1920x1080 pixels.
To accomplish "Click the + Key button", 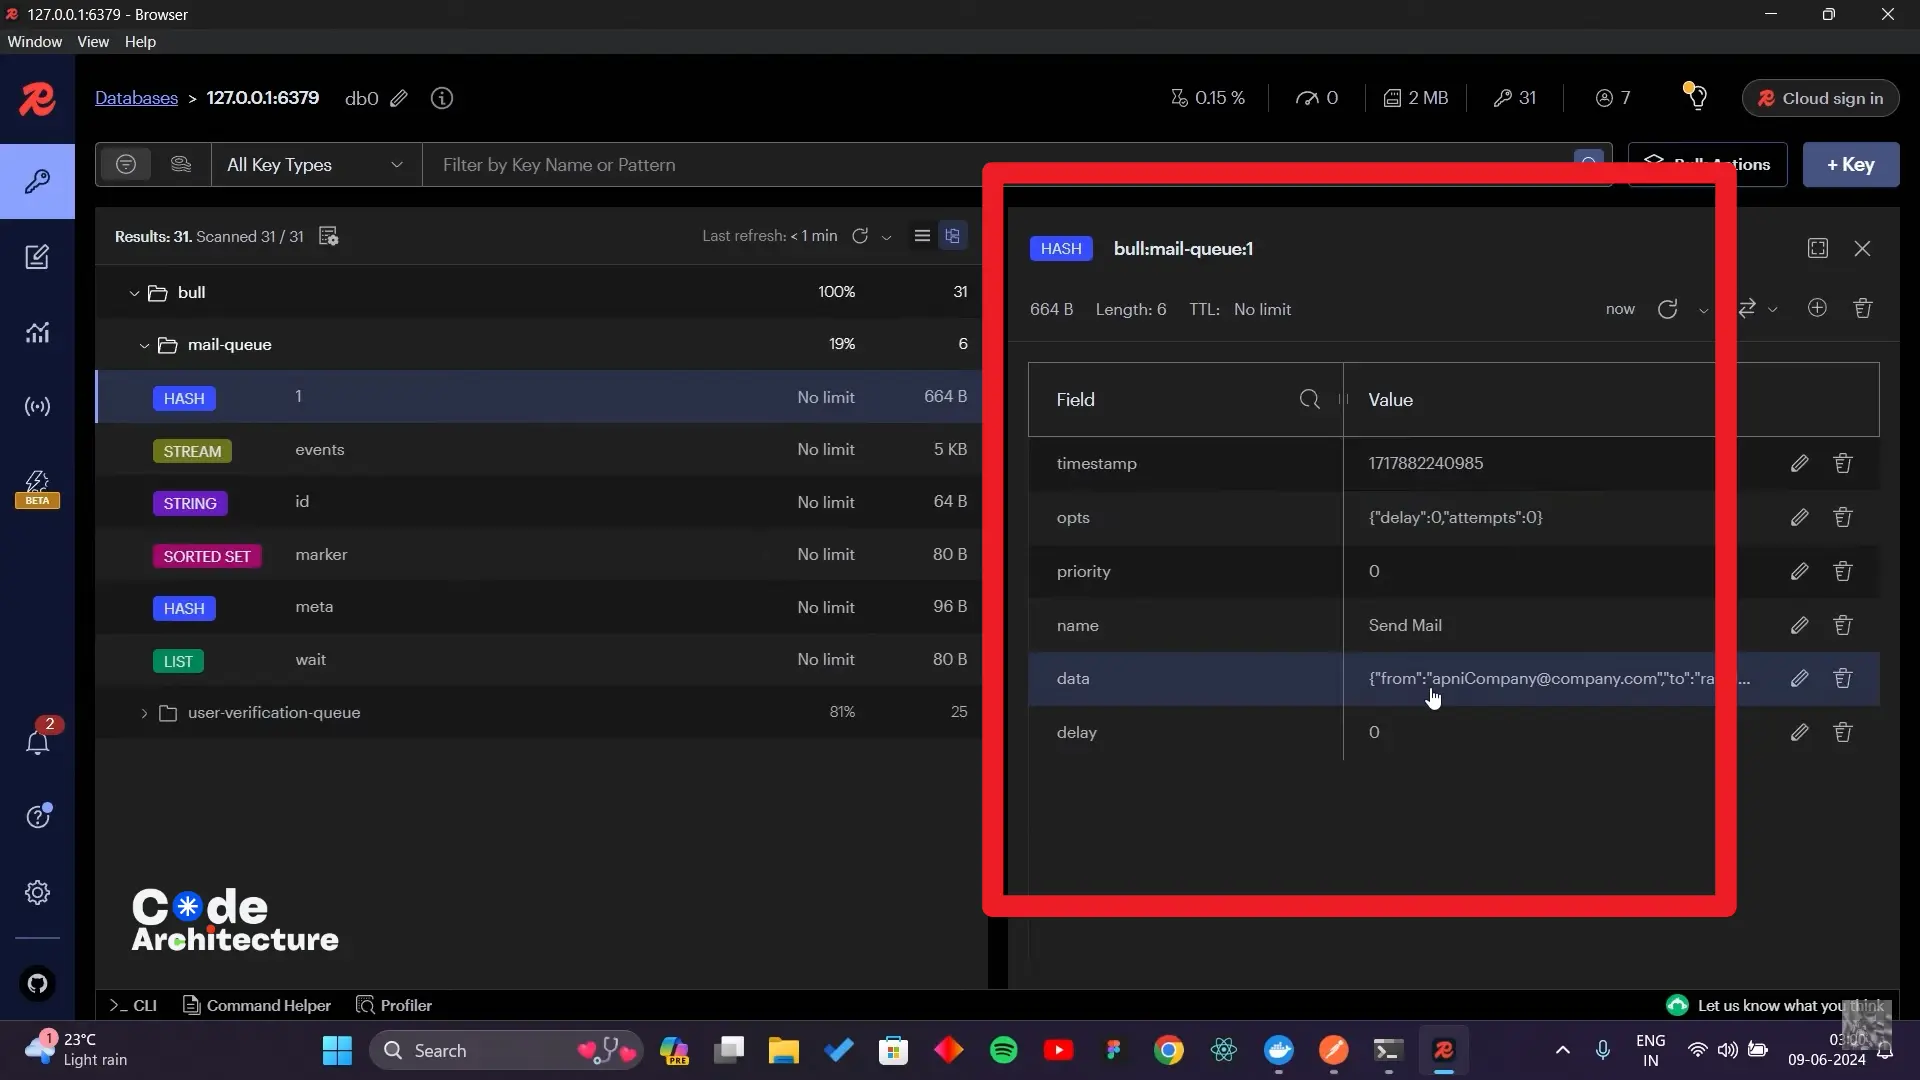I will 1850,164.
